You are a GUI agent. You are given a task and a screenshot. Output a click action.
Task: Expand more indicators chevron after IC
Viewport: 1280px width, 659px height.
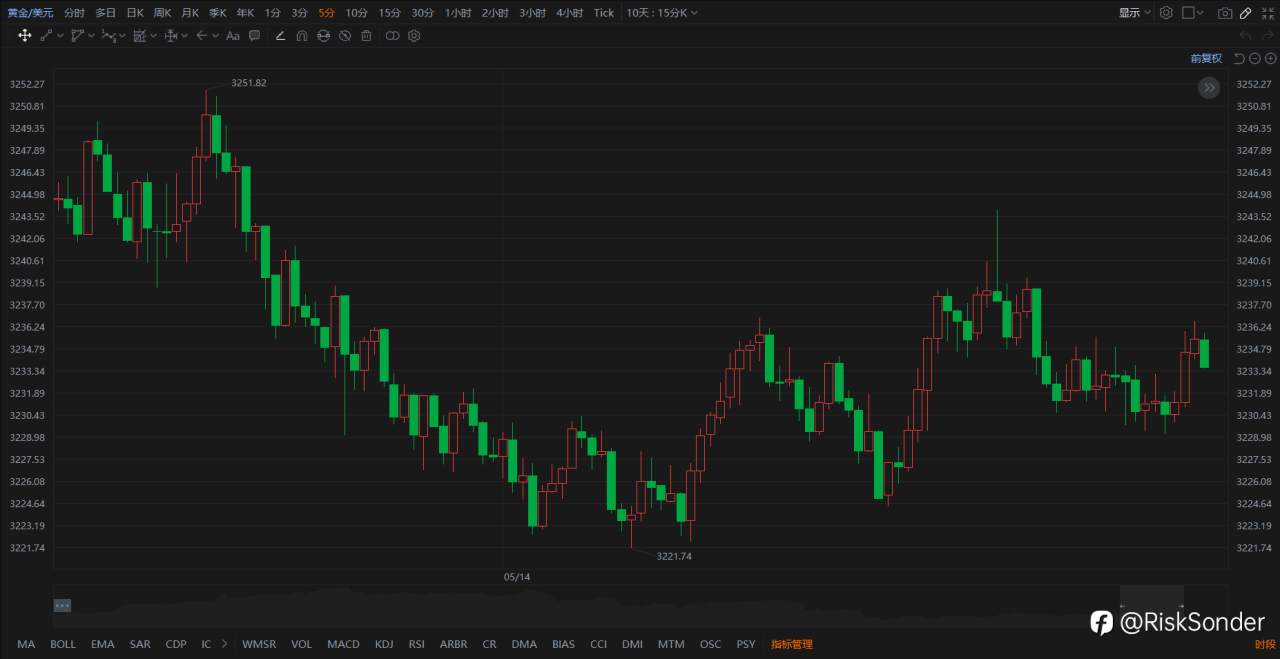224,644
